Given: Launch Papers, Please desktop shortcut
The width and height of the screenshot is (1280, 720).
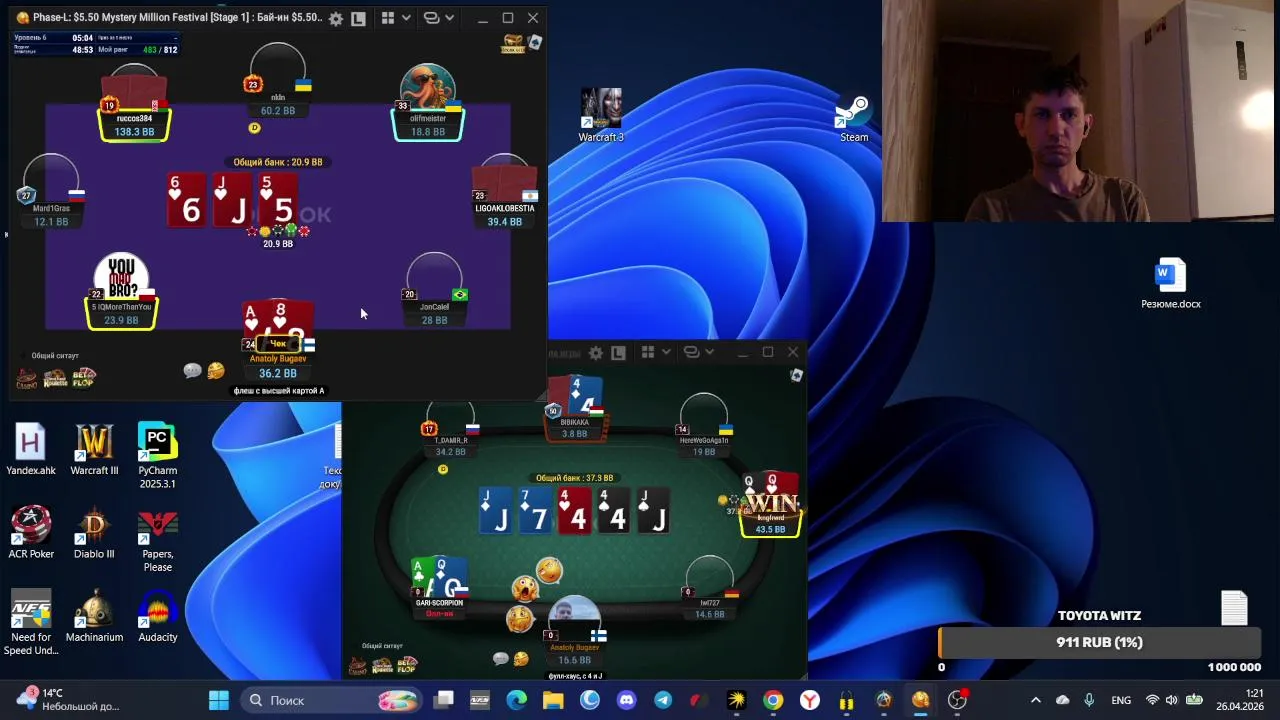Looking at the screenshot, I should click(157, 540).
